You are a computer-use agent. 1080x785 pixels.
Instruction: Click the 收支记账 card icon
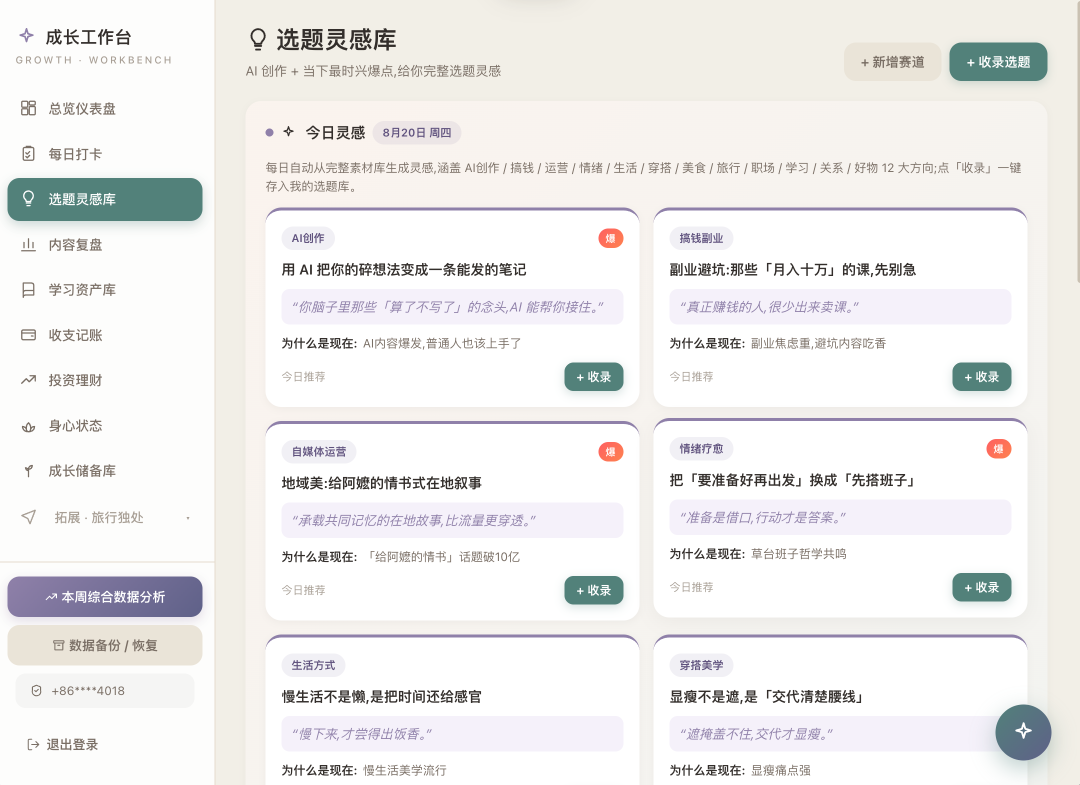pyautogui.click(x=28, y=335)
